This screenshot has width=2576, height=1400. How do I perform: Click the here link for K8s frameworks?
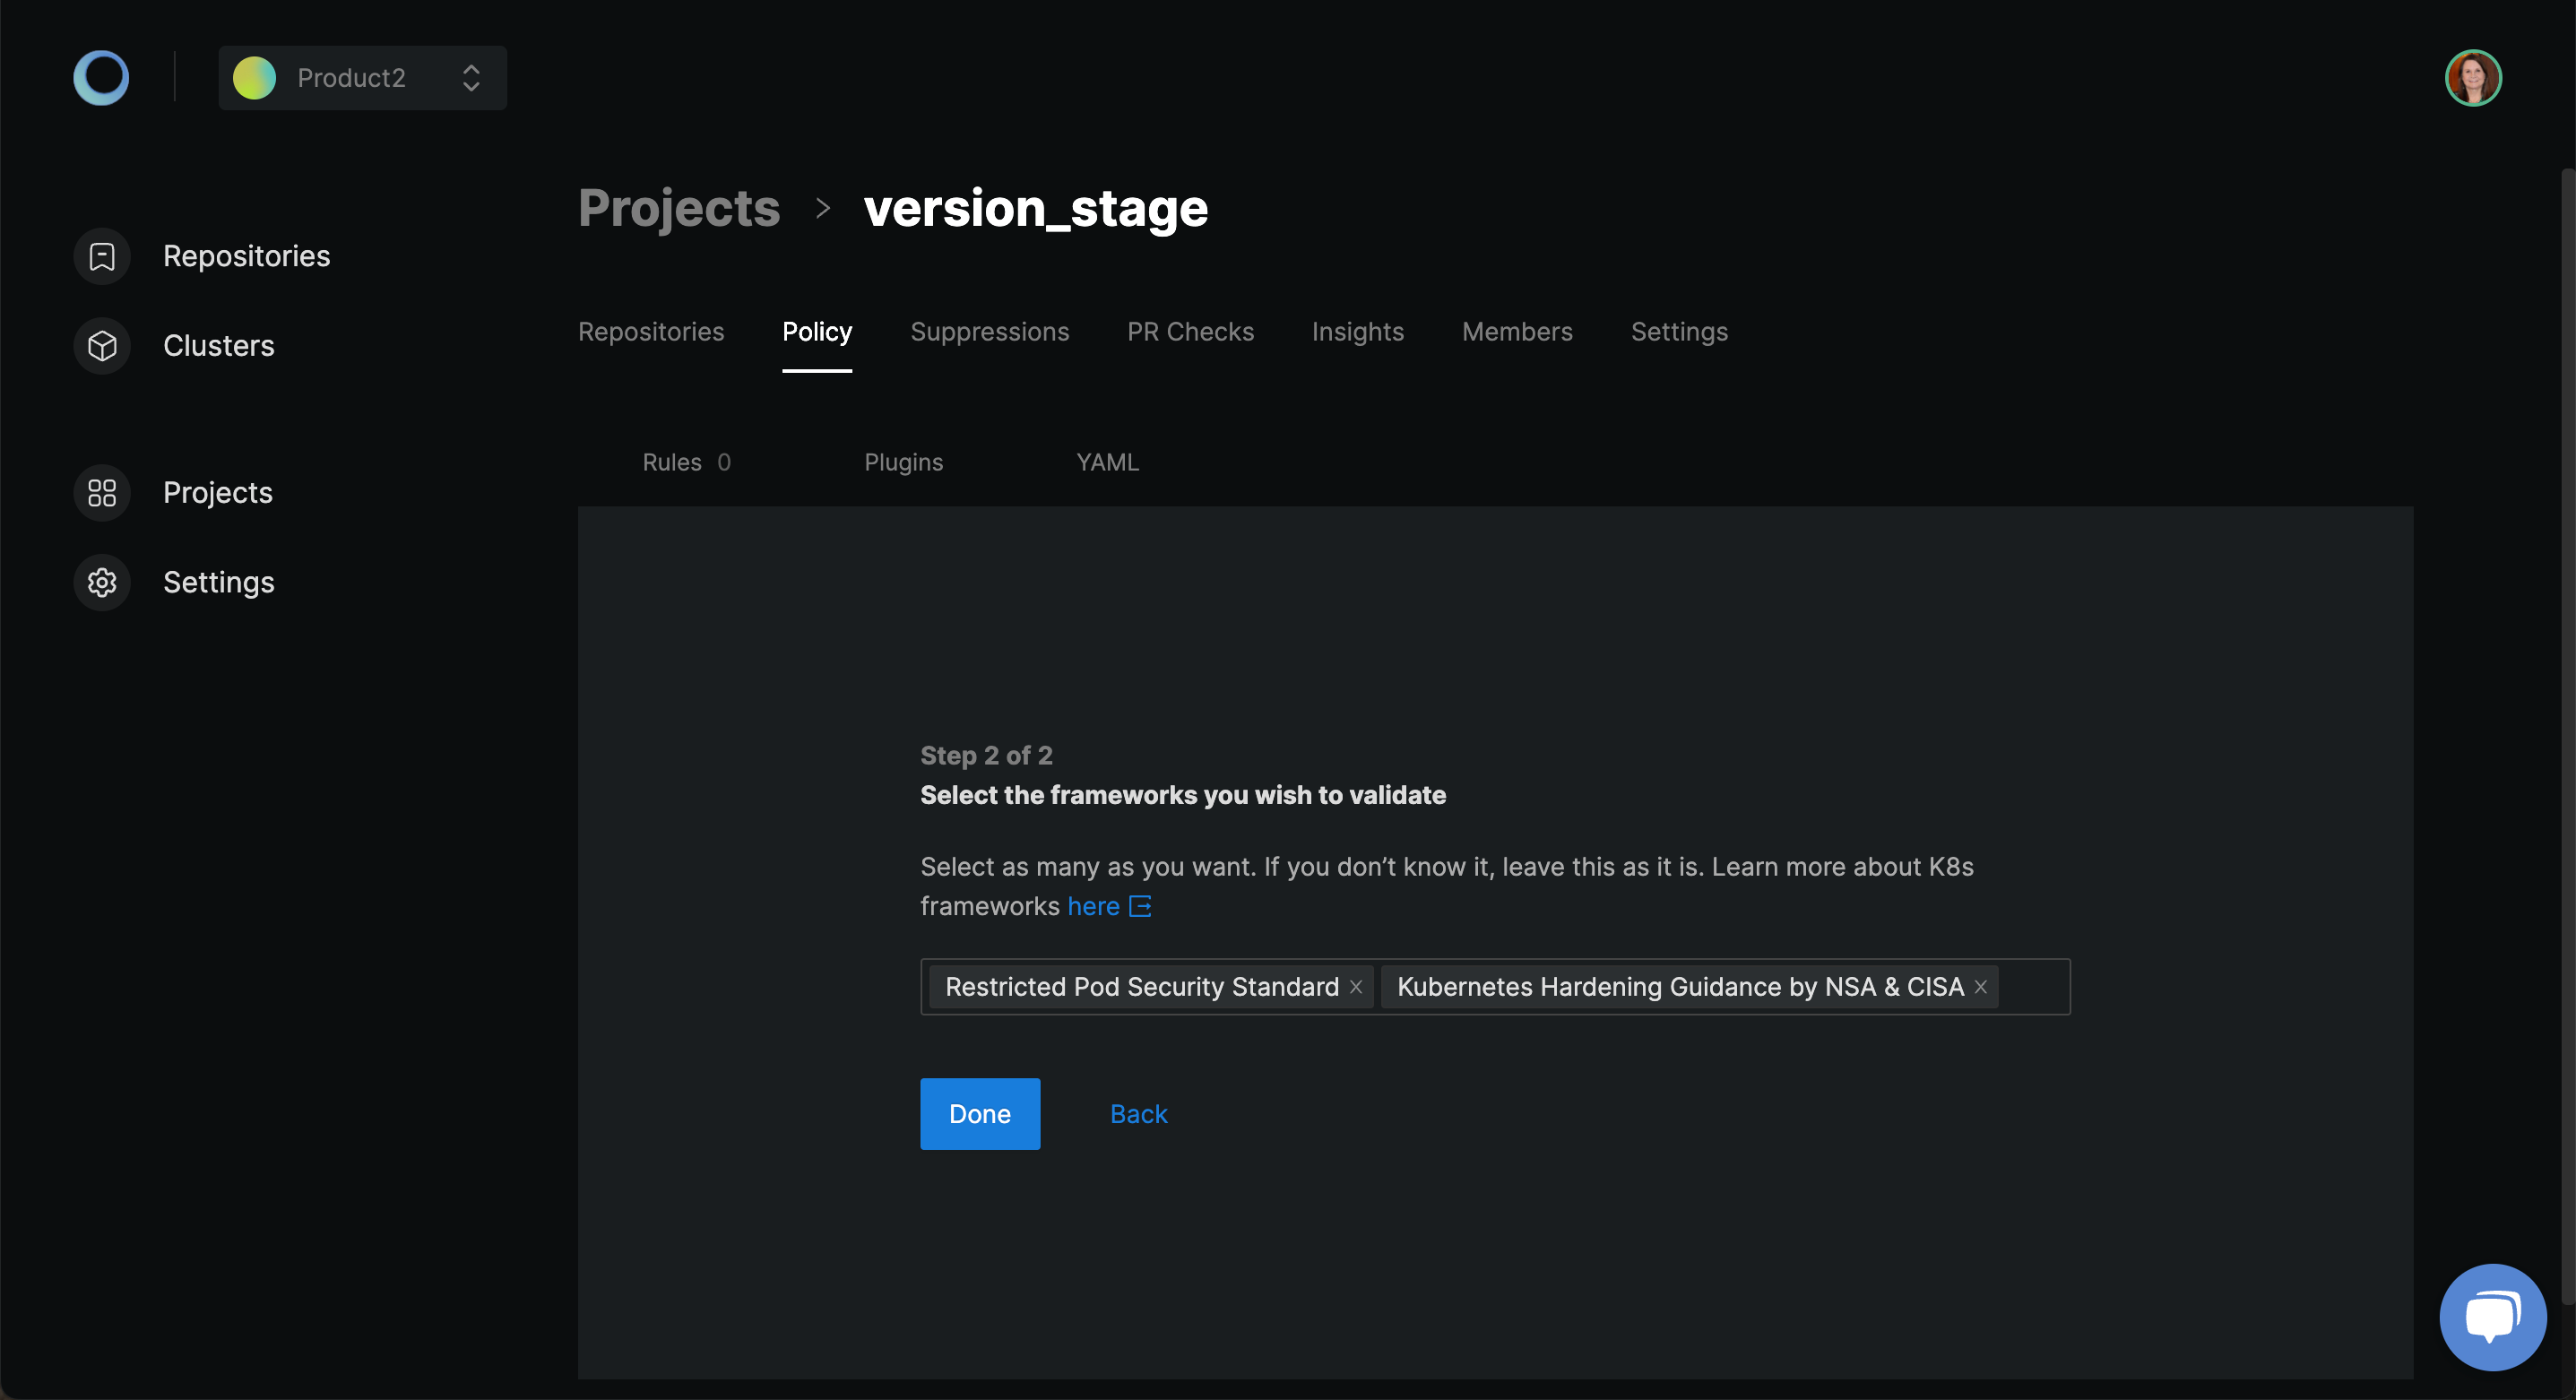1094,903
